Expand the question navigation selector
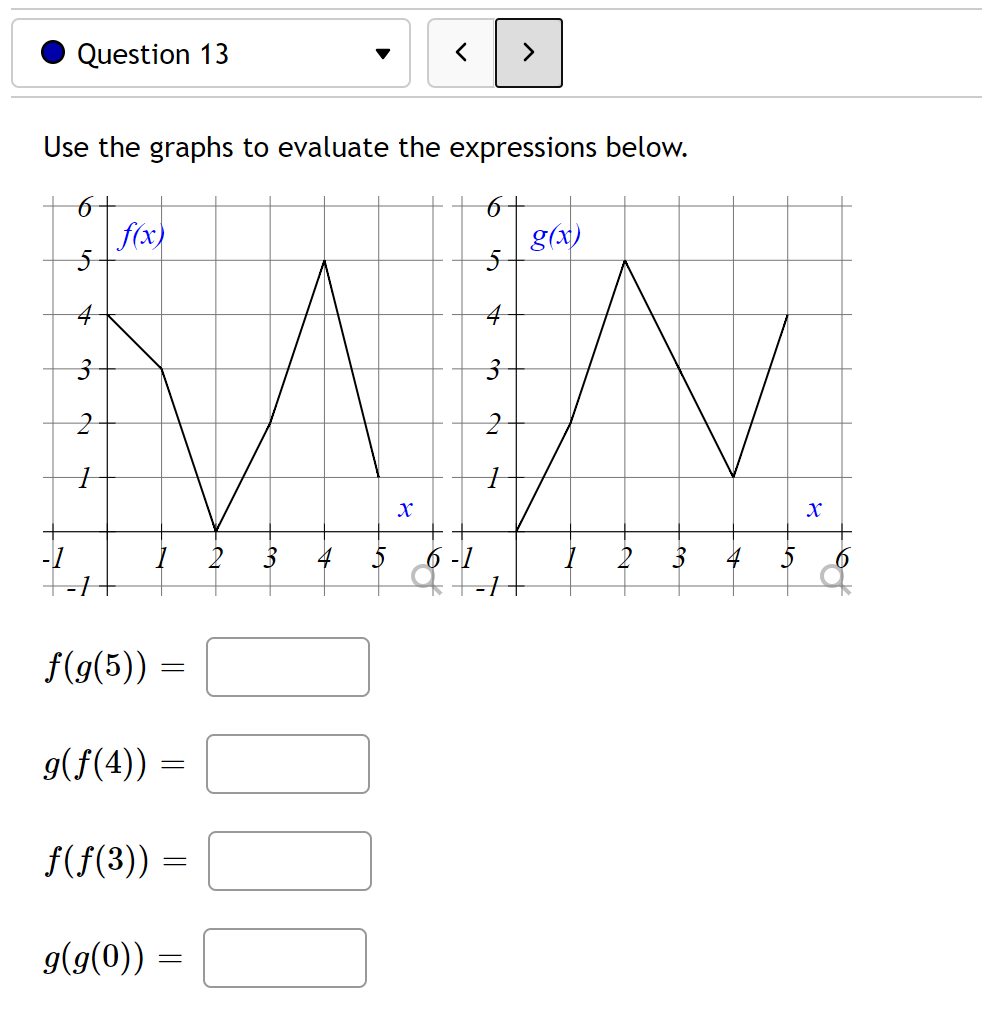The width and height of the screenshot is (982, 1017). coord(210,53)
